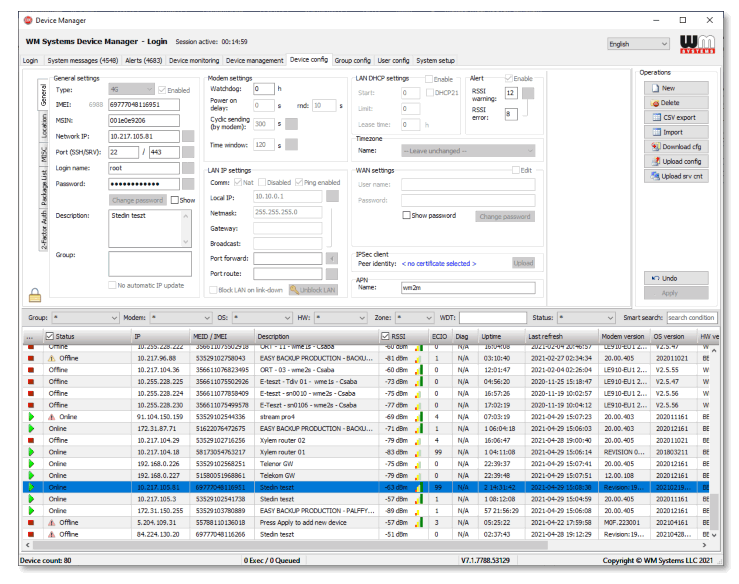Switch to Device management tab
739x584 pixels.
(255, 61)
